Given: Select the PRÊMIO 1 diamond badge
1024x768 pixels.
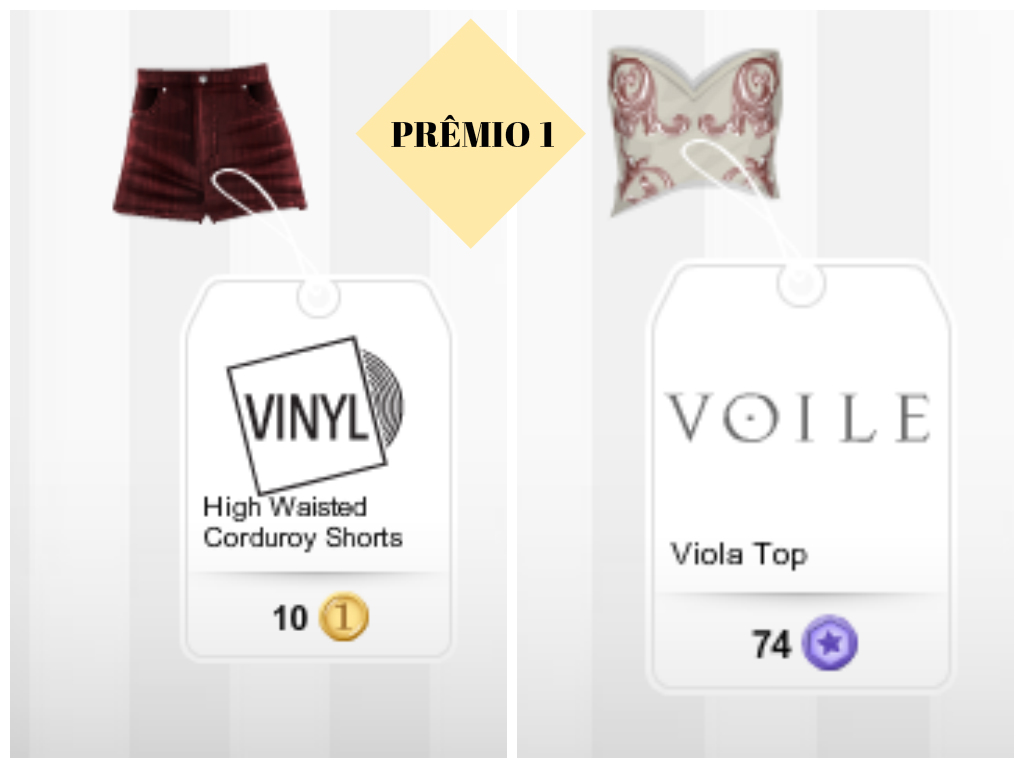Looking at the screenshot, I should pyautogui.click(x=470, y=133).
